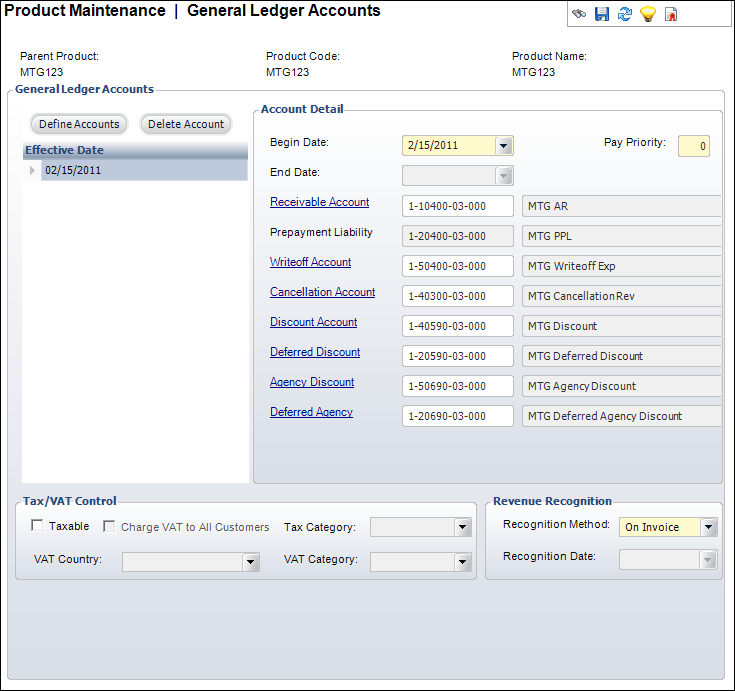Image resolution: width=735 pixels, height=691 pixels.
Task: Expand the VAT Country dropdown
Action: click(250, 562)
